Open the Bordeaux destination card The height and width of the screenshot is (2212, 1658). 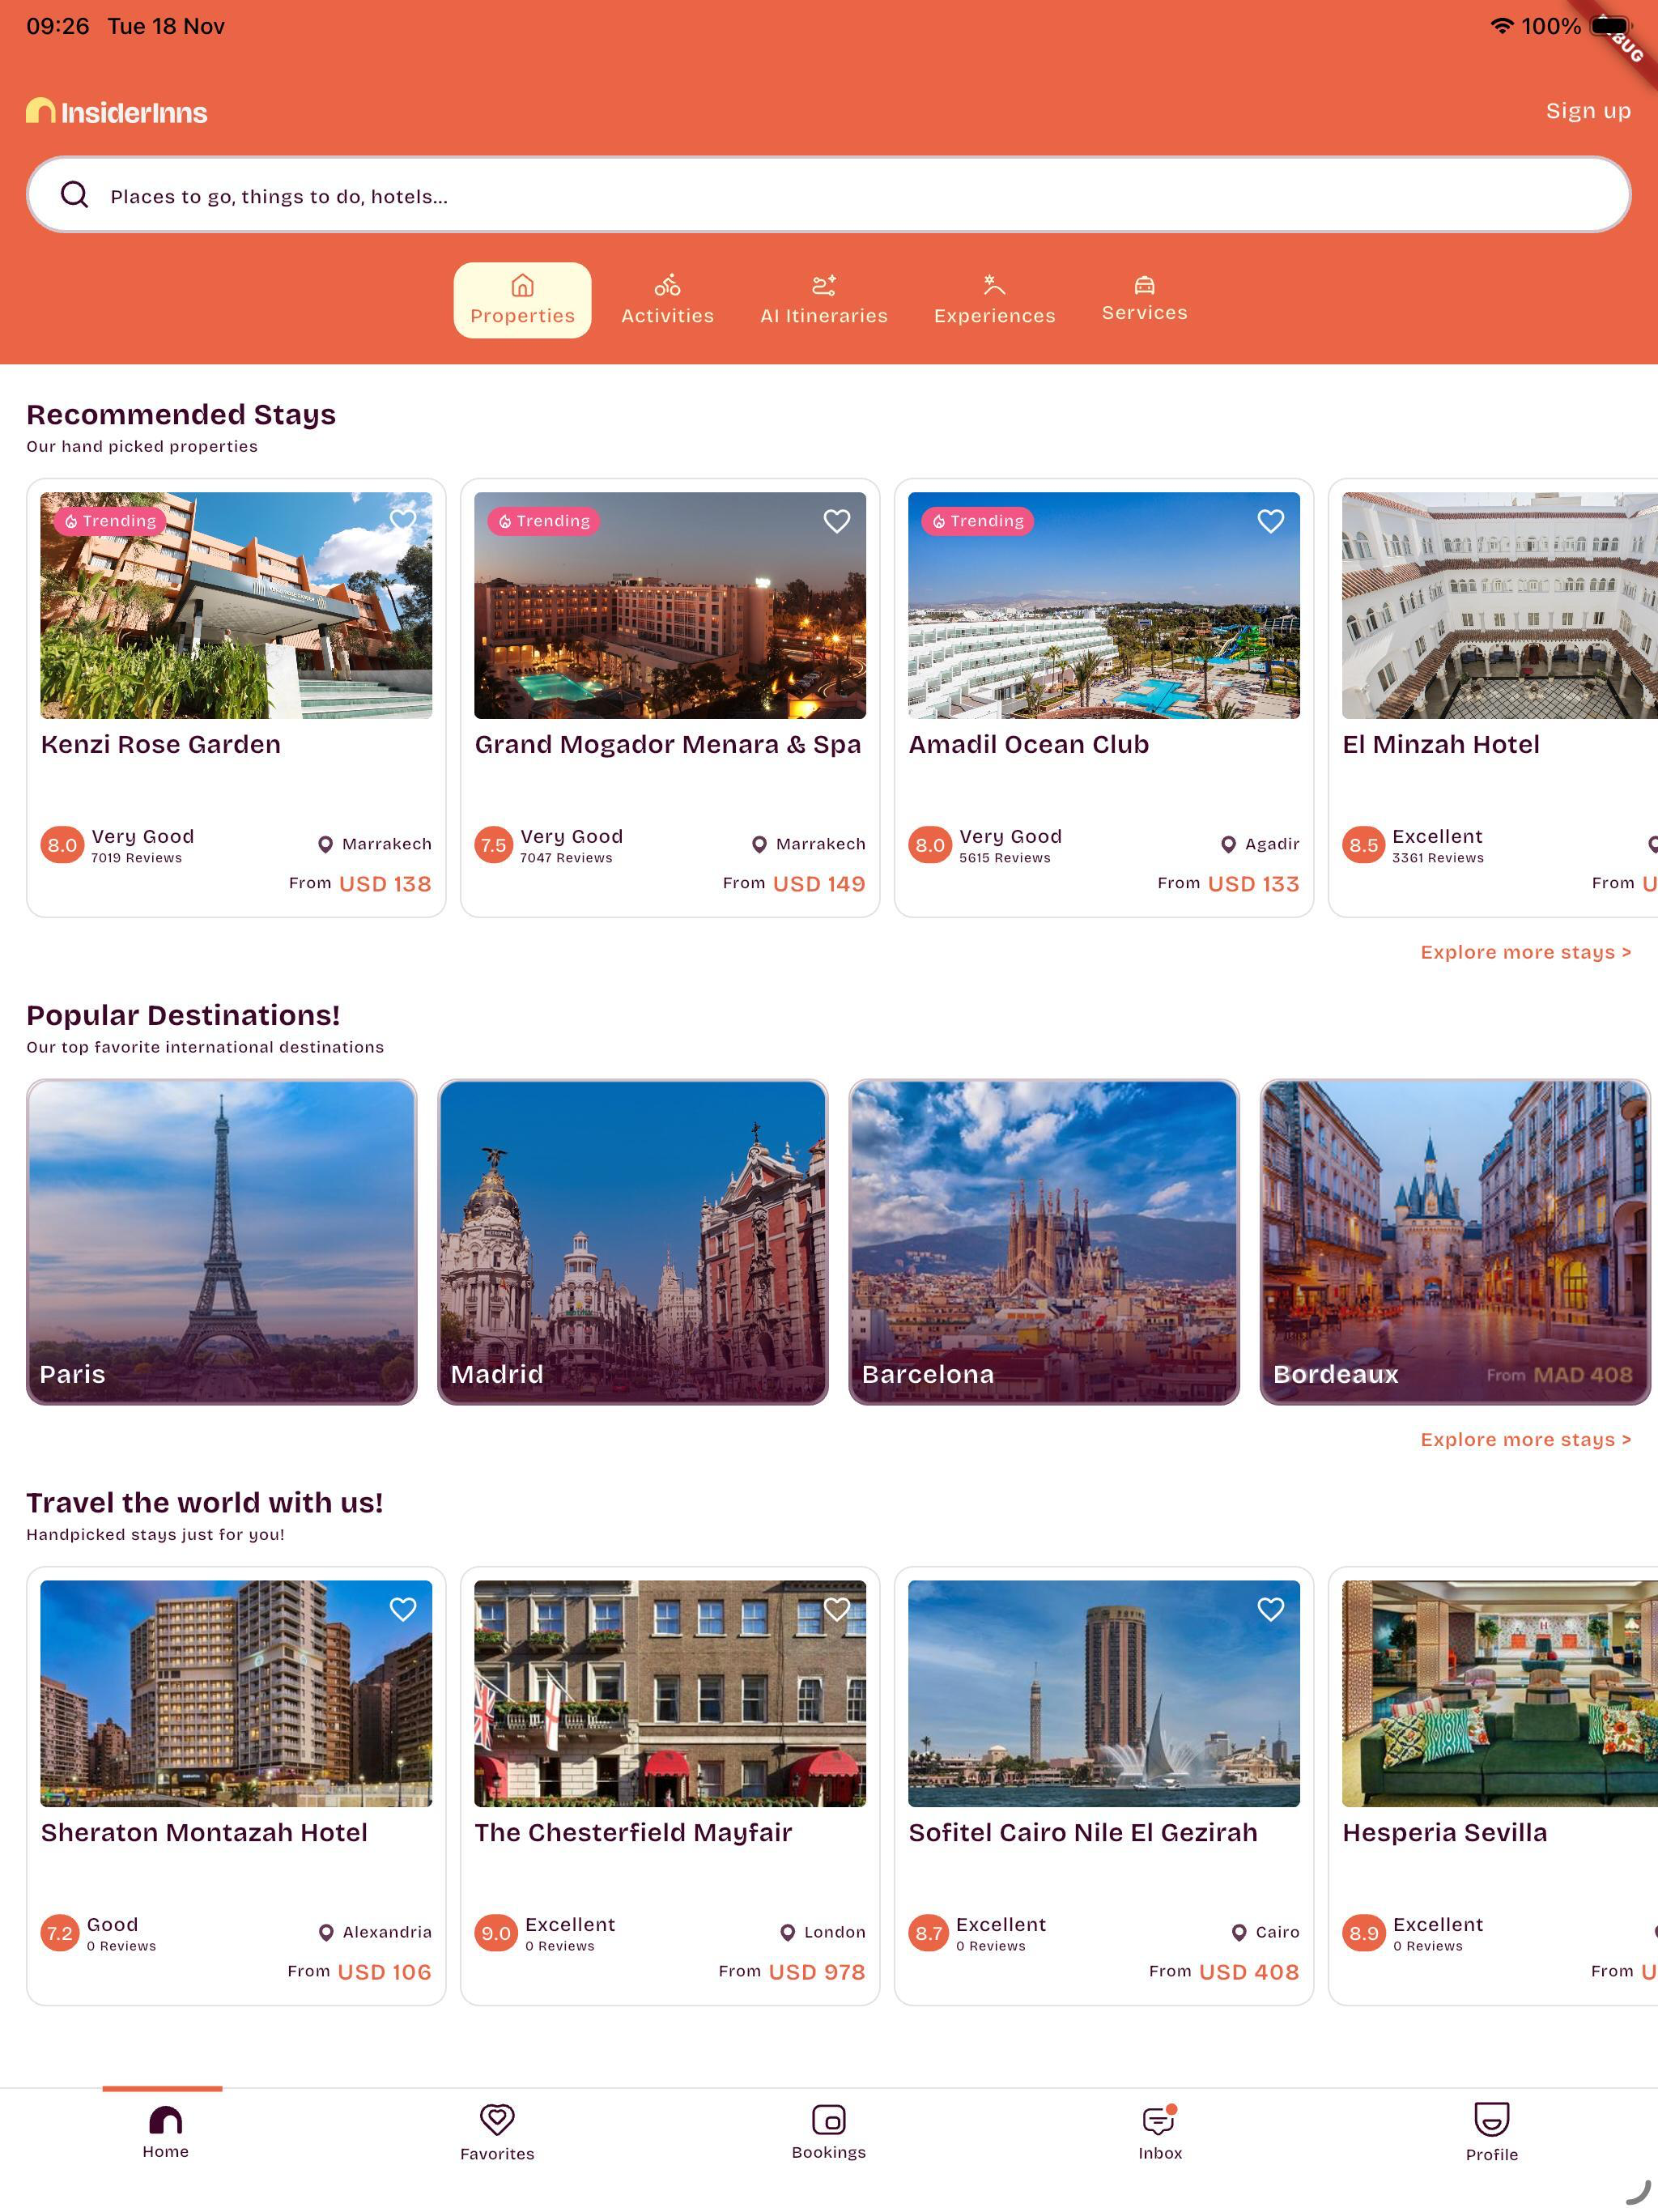[1455, 1242]
